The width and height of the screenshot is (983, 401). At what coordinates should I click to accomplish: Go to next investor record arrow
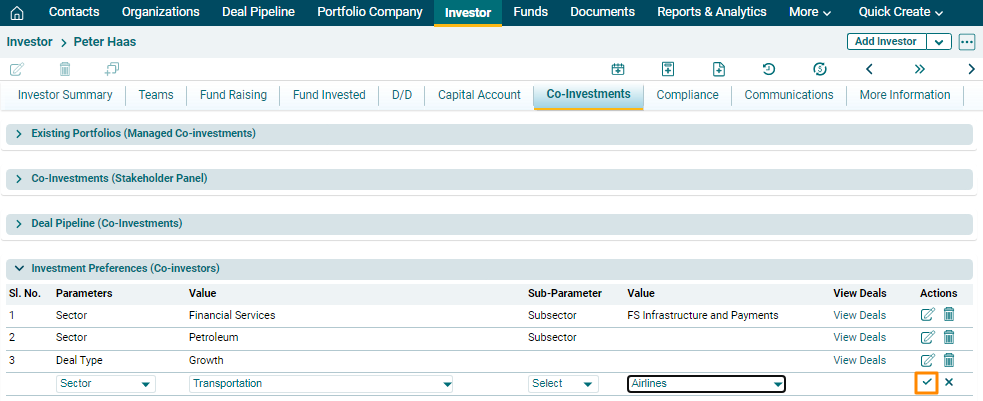click(971, 69)
